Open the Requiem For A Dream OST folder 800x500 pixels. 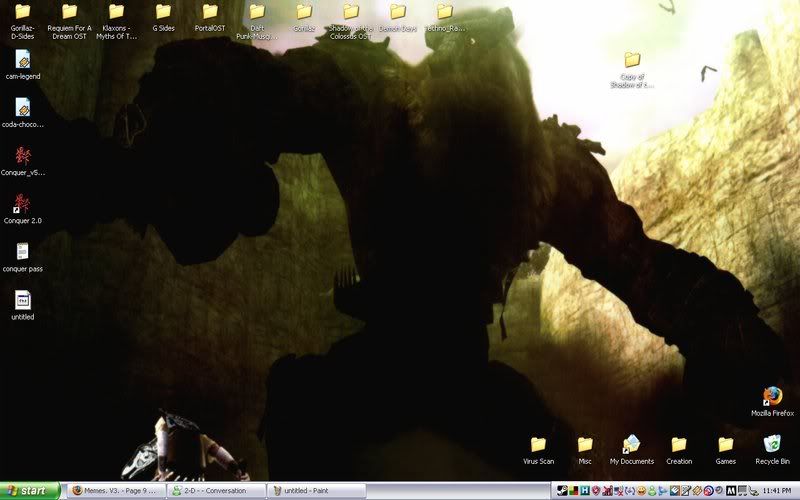[69, 21]
